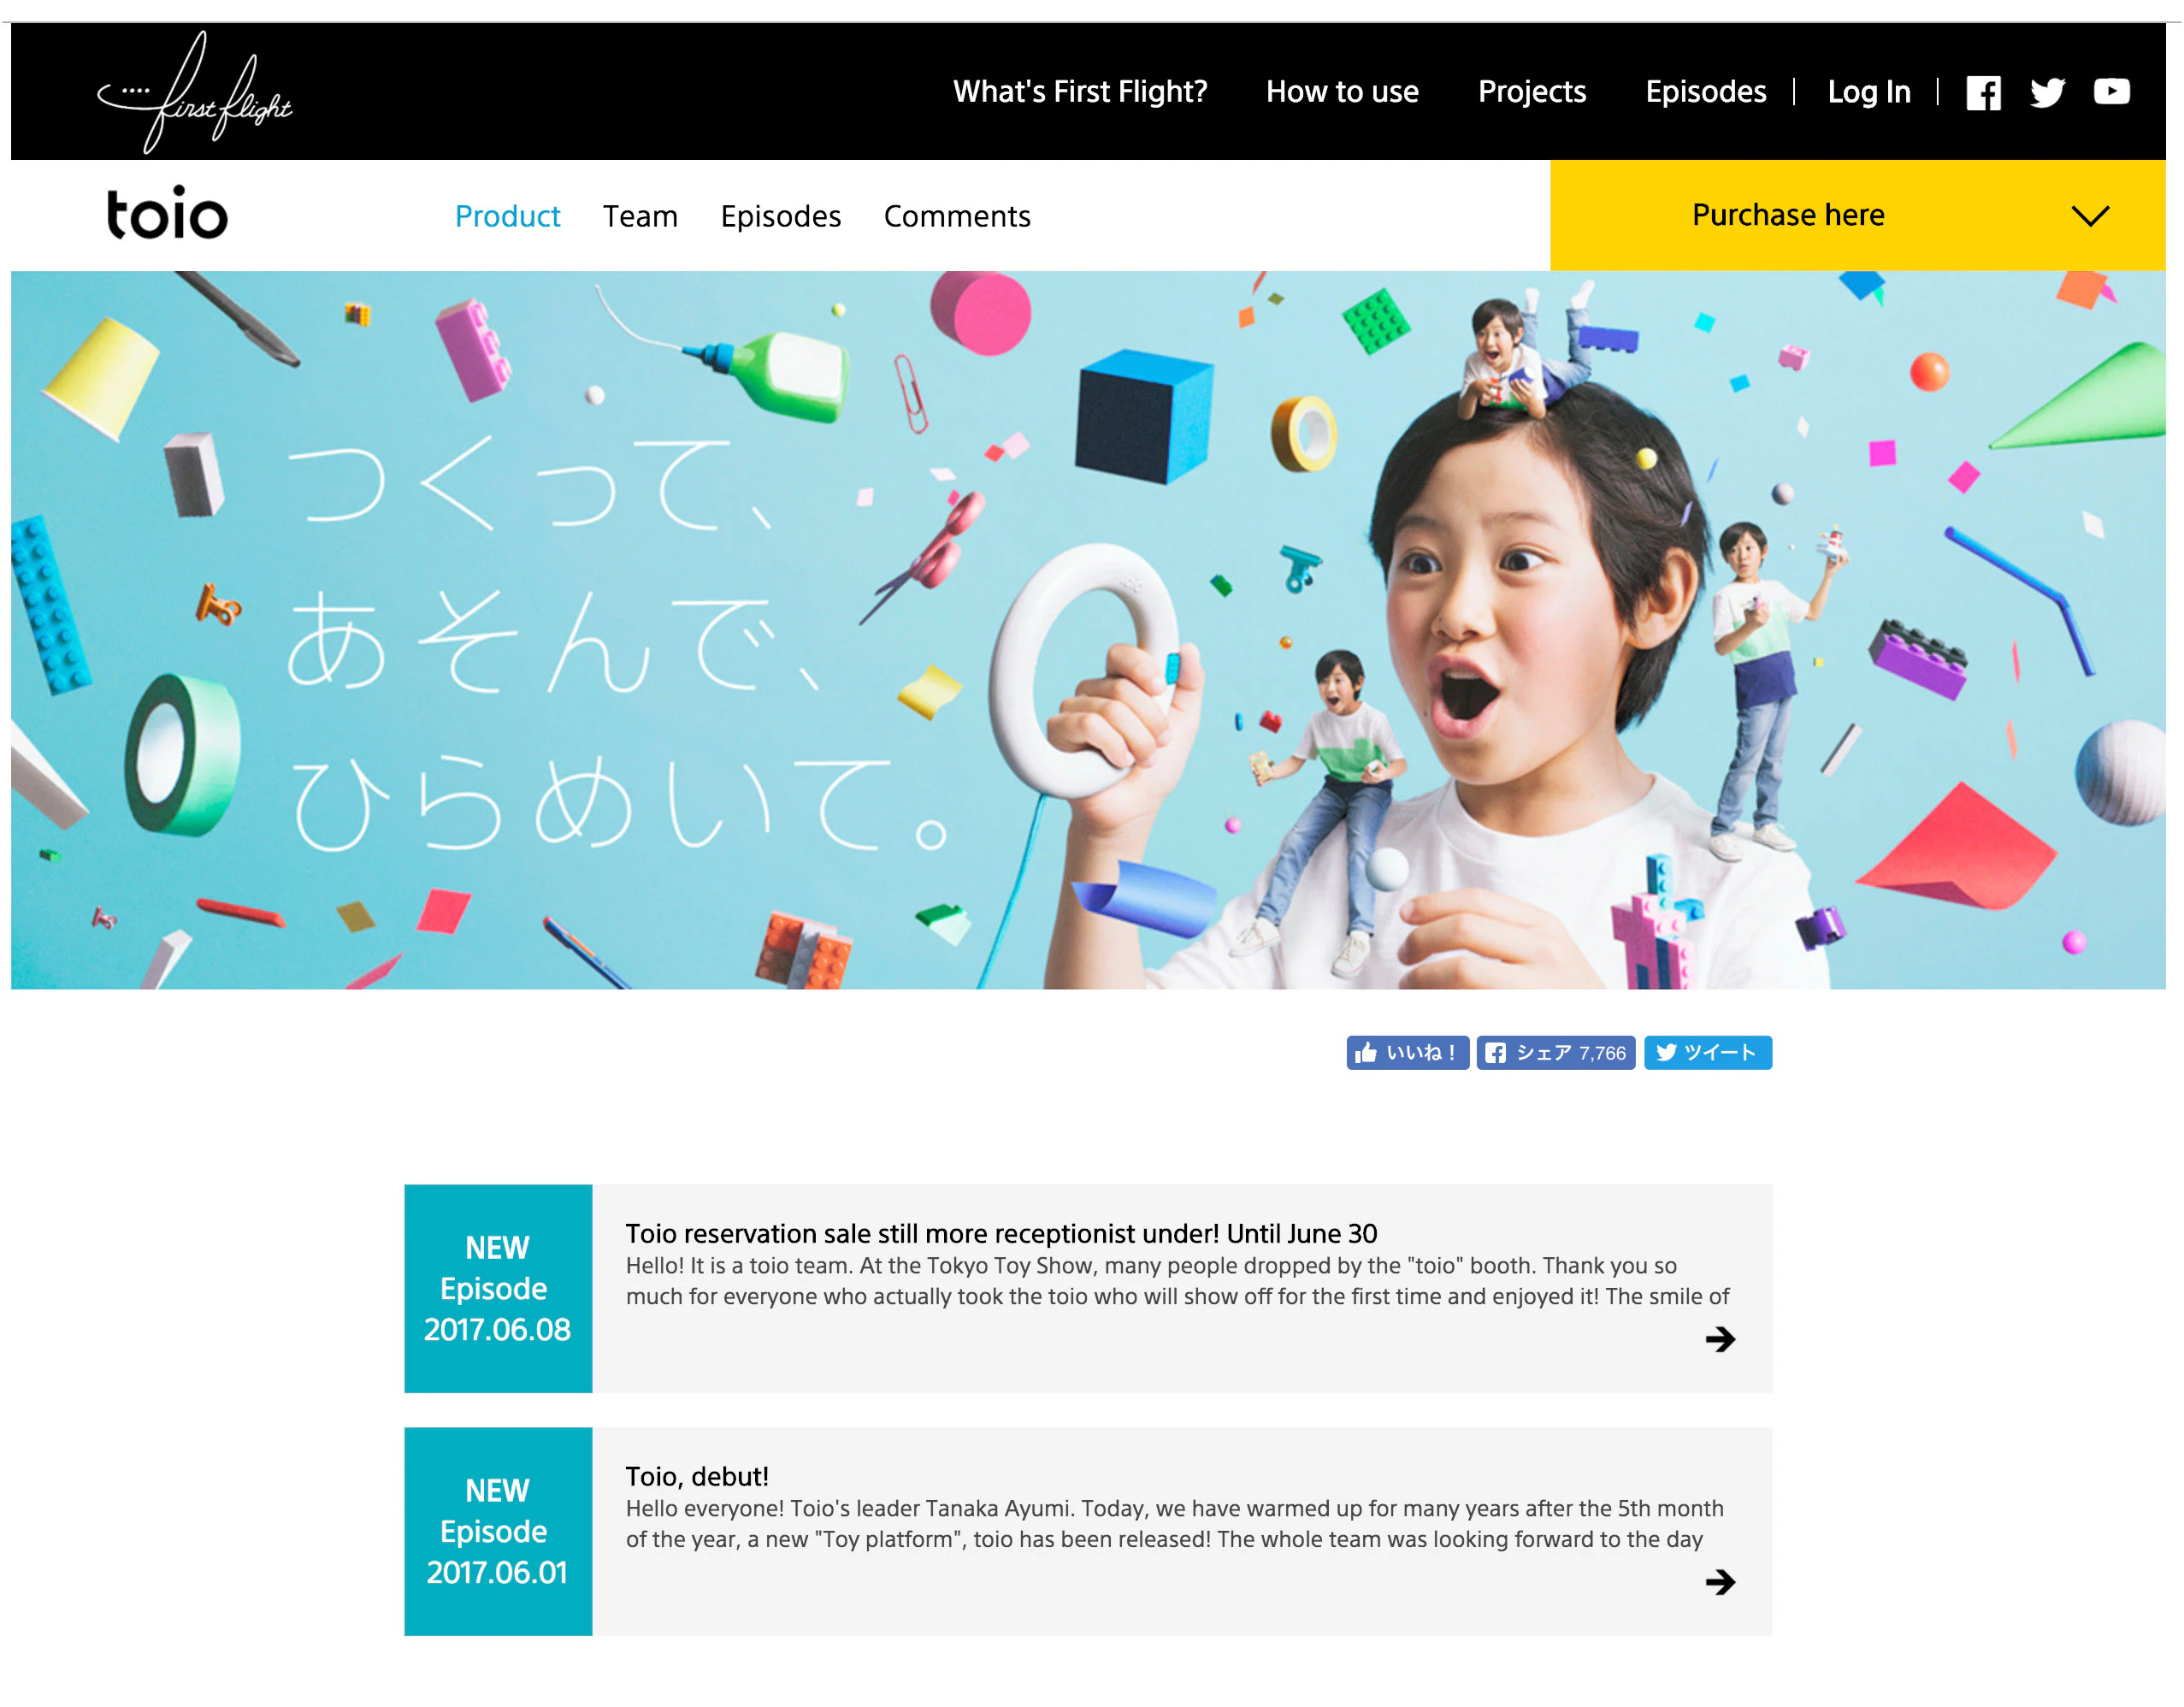Click the chevron in the yellow purchase bar

click(x=2090, y=216)
